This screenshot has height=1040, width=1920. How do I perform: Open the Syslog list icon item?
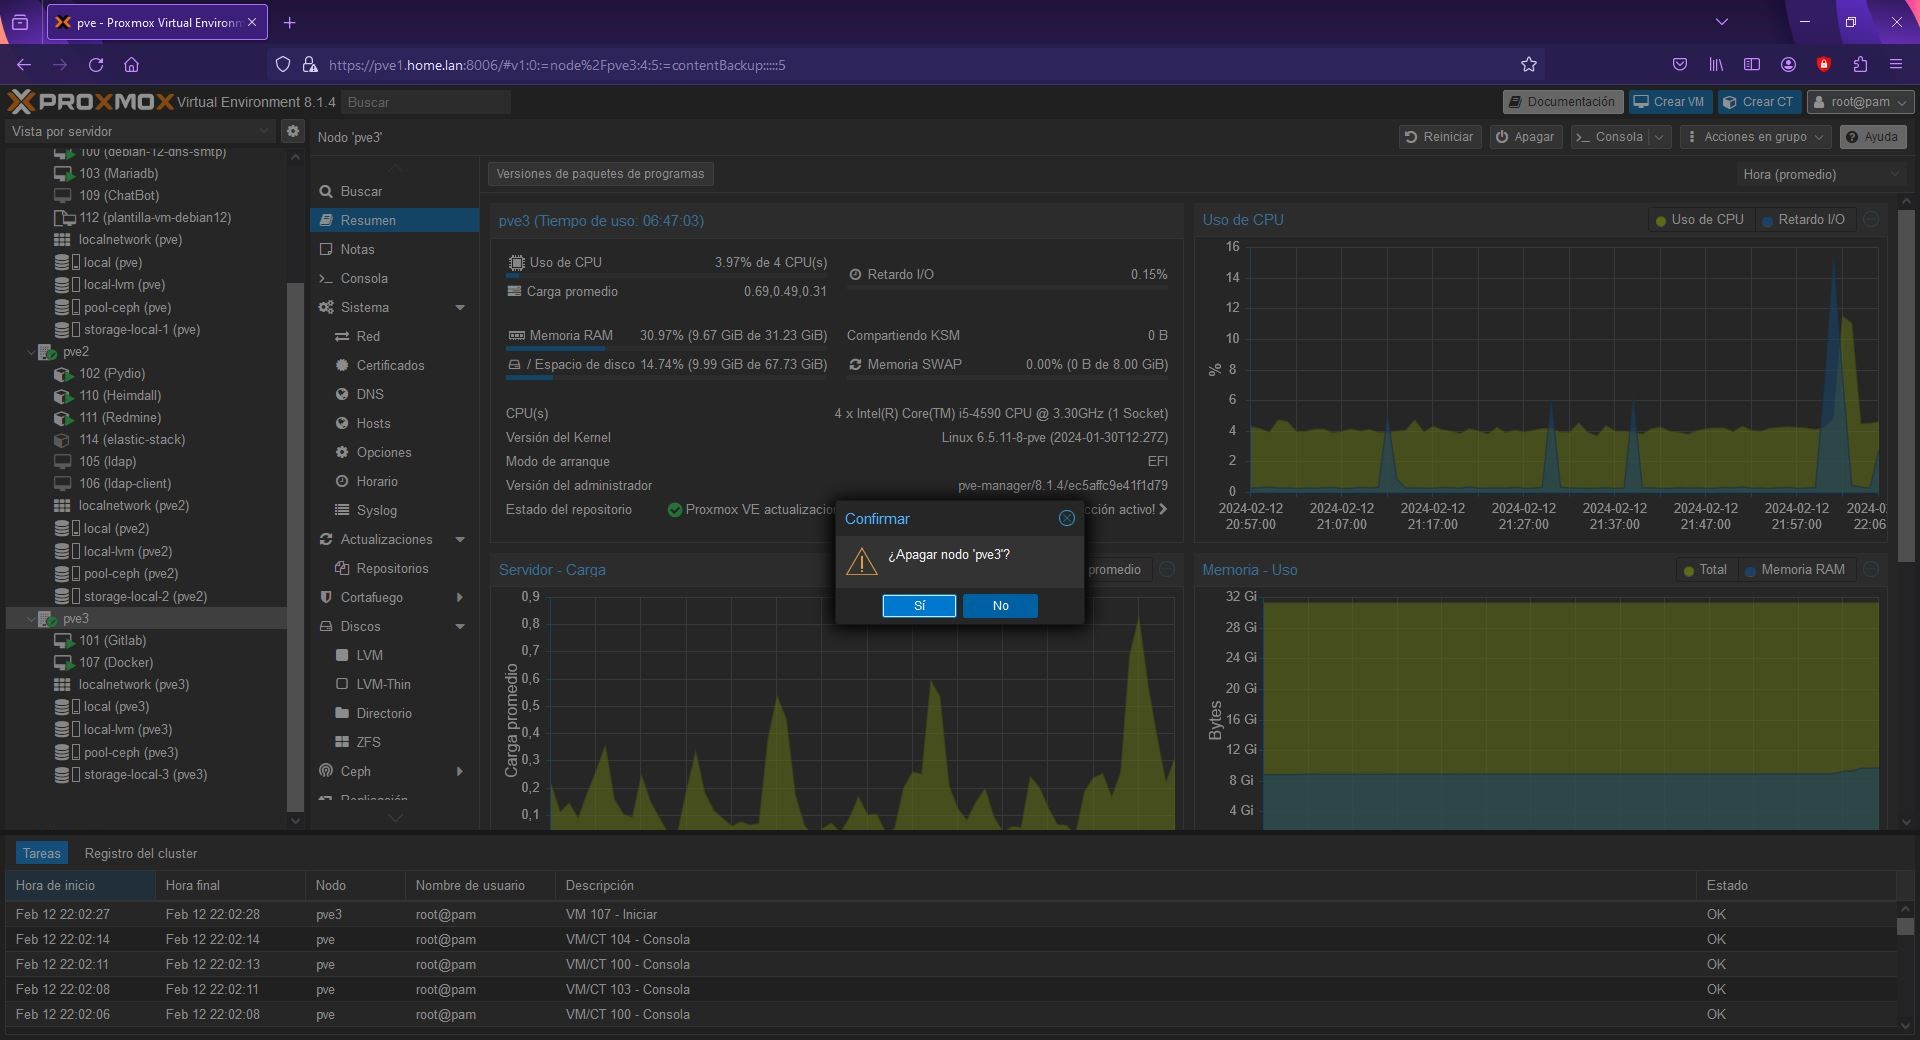tap(342, 510)
